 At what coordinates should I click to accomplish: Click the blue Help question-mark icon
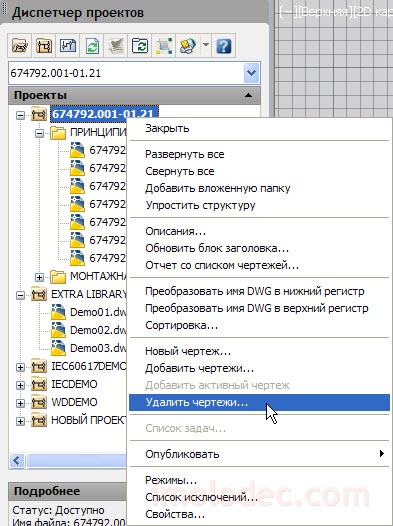[224, 45]
